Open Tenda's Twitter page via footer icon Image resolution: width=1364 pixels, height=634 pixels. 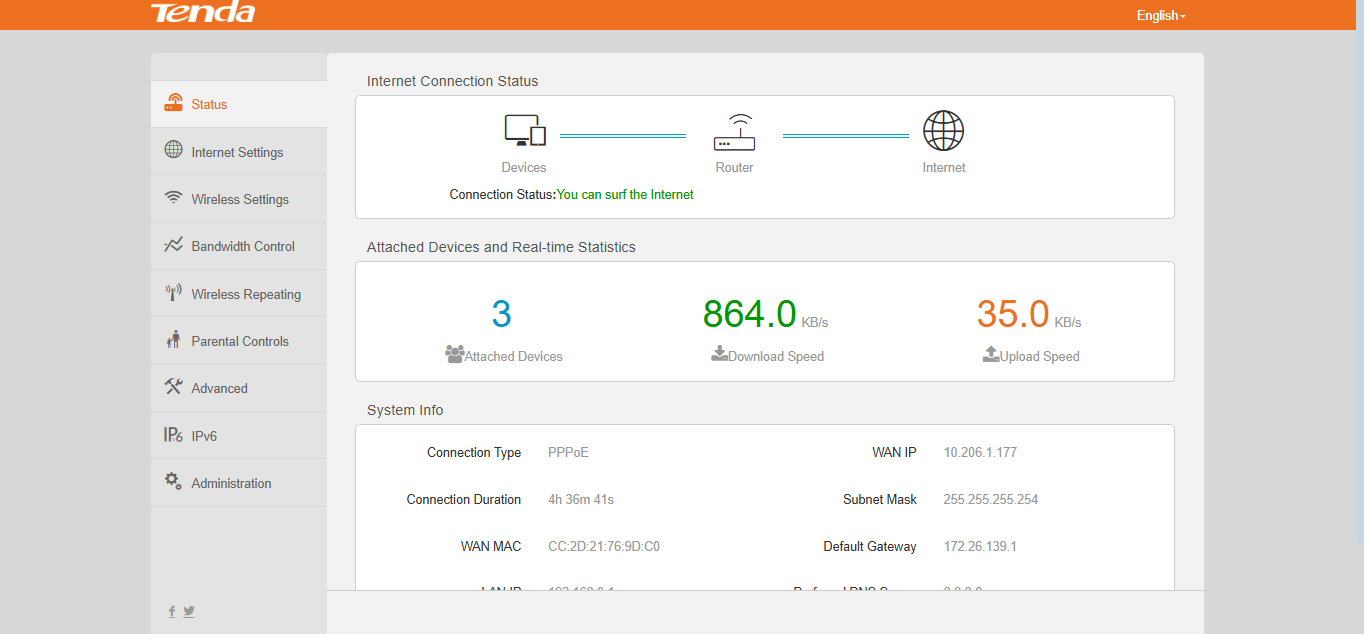(189, 611)
